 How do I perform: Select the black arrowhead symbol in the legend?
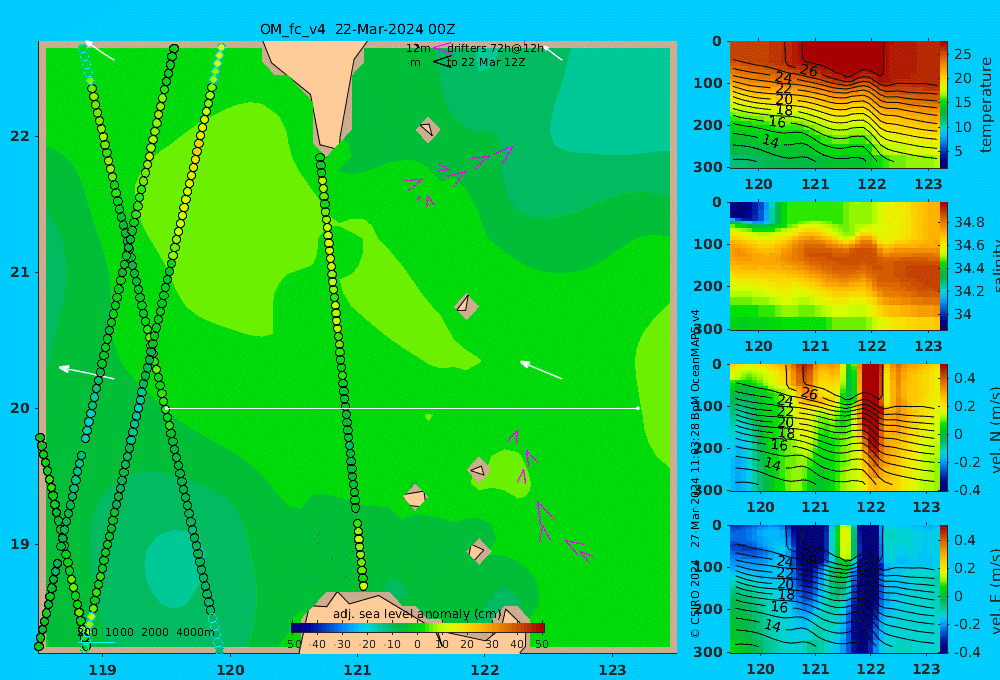[441, 62]
